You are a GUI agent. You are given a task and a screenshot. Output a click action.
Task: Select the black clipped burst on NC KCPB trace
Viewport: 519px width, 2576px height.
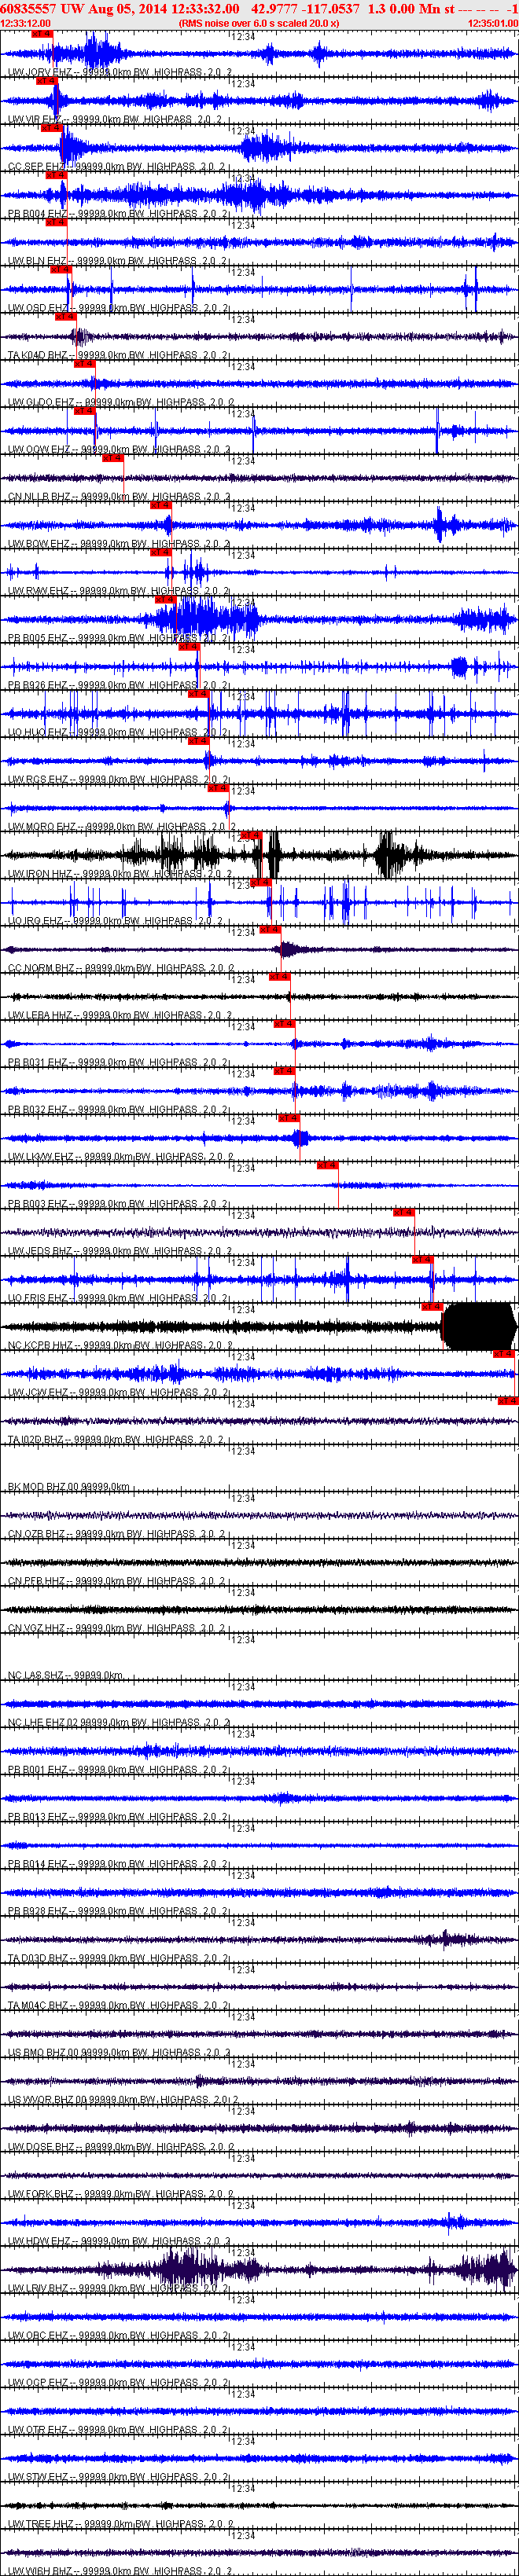coord(479,1327)
